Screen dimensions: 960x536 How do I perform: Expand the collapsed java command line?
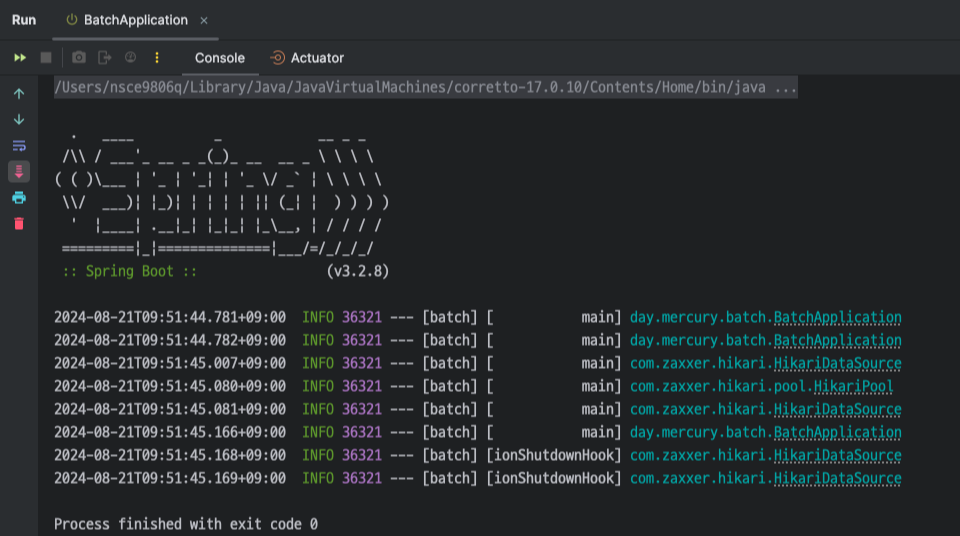click(x=426, y=88)
